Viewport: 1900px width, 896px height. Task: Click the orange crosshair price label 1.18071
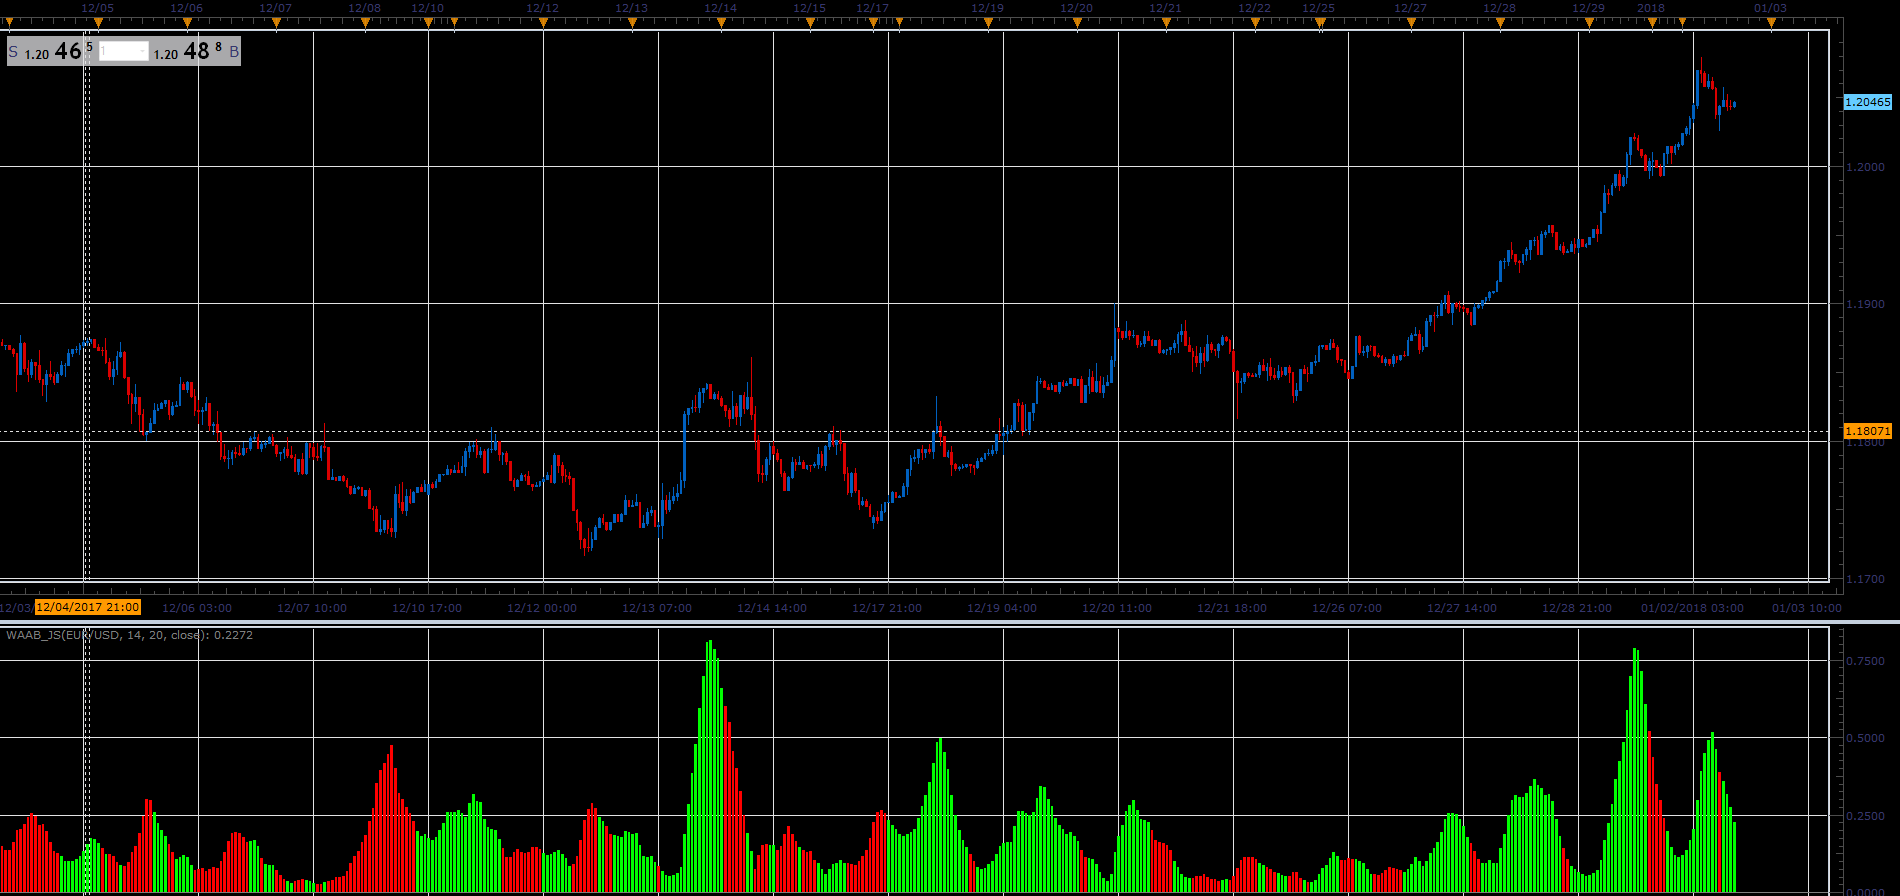(x=1868, y=431)
